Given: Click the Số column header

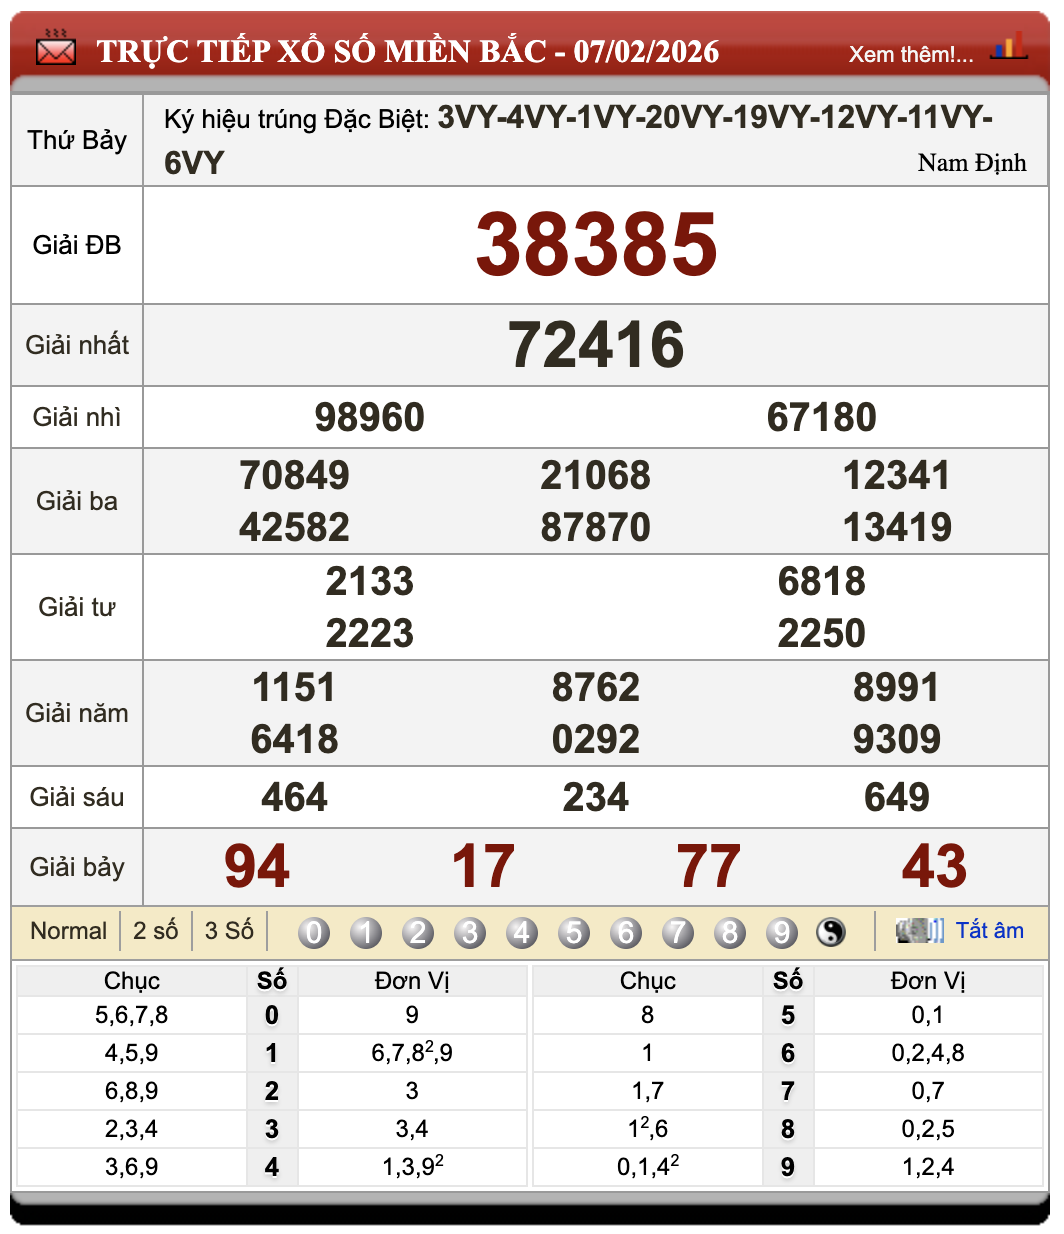Looking at the screenshot, I should 272,981.
